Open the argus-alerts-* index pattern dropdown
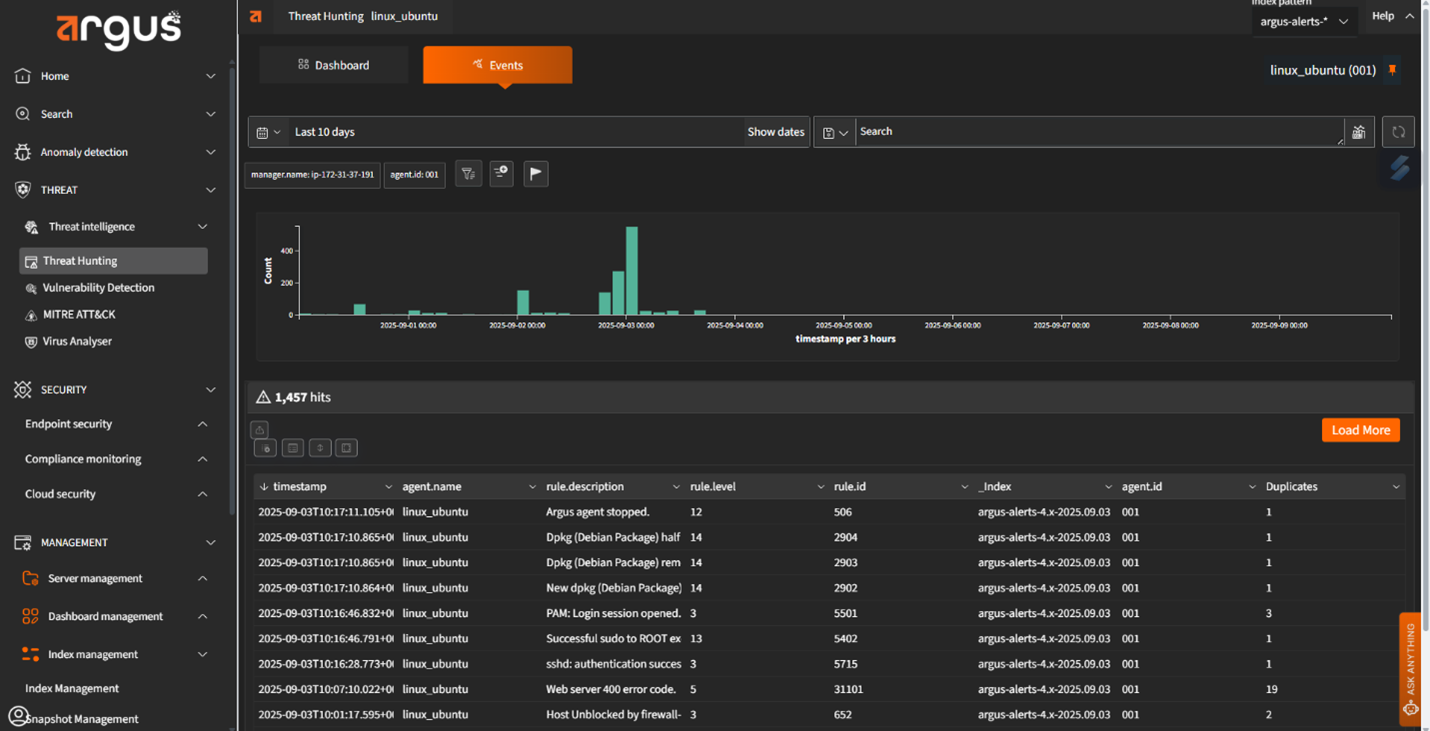The image size is (1430, 731). (x=1304, y=21)
